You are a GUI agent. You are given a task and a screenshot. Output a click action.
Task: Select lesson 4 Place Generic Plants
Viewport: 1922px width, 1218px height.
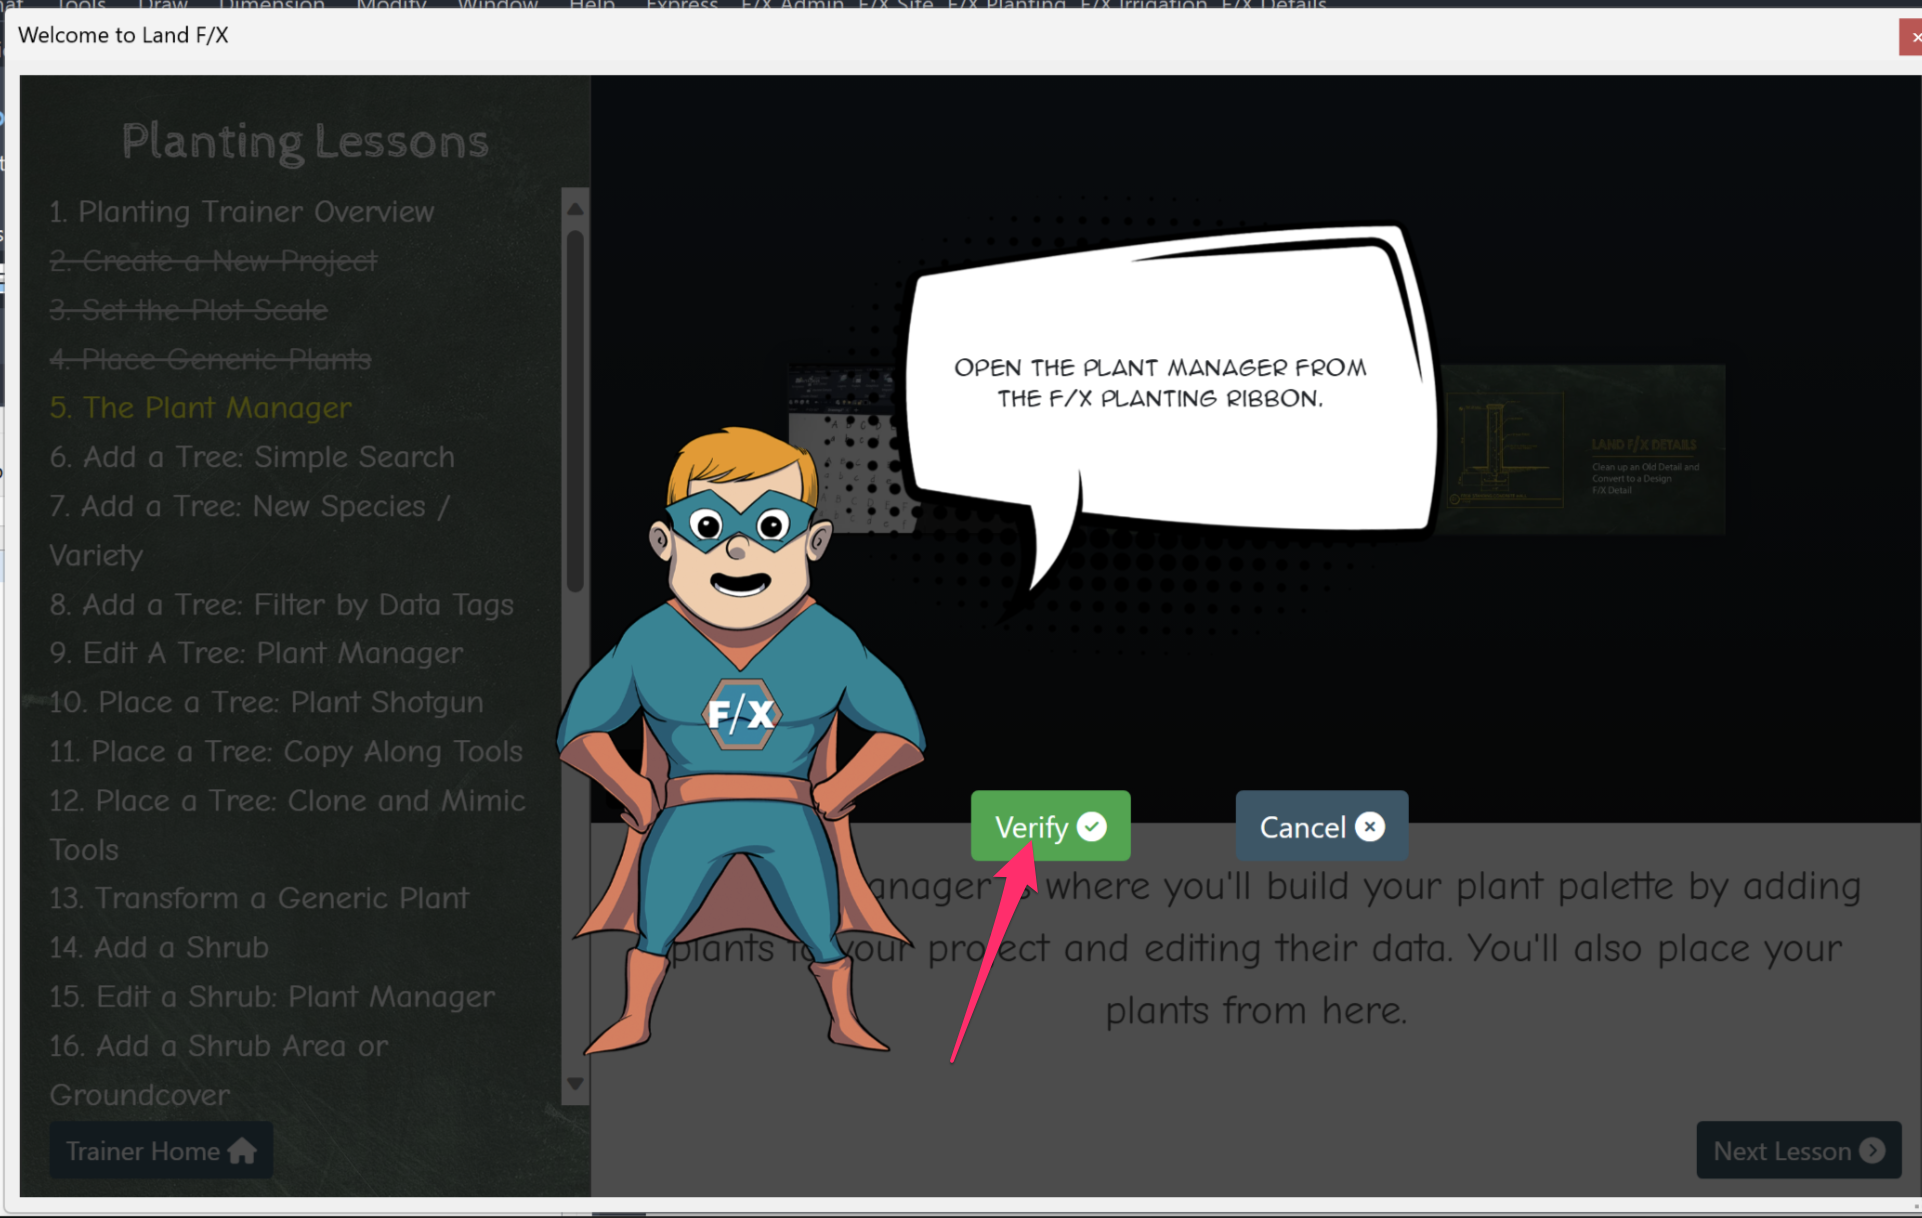tap(210, 358)
